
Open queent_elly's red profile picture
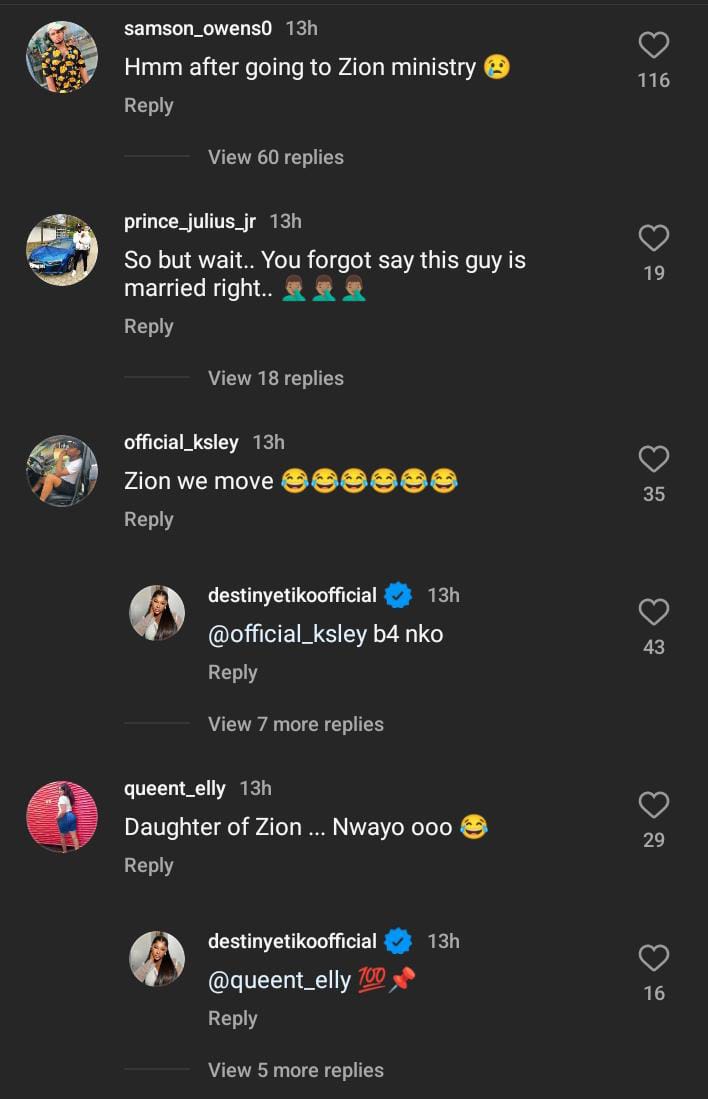[x=62, y=817]
